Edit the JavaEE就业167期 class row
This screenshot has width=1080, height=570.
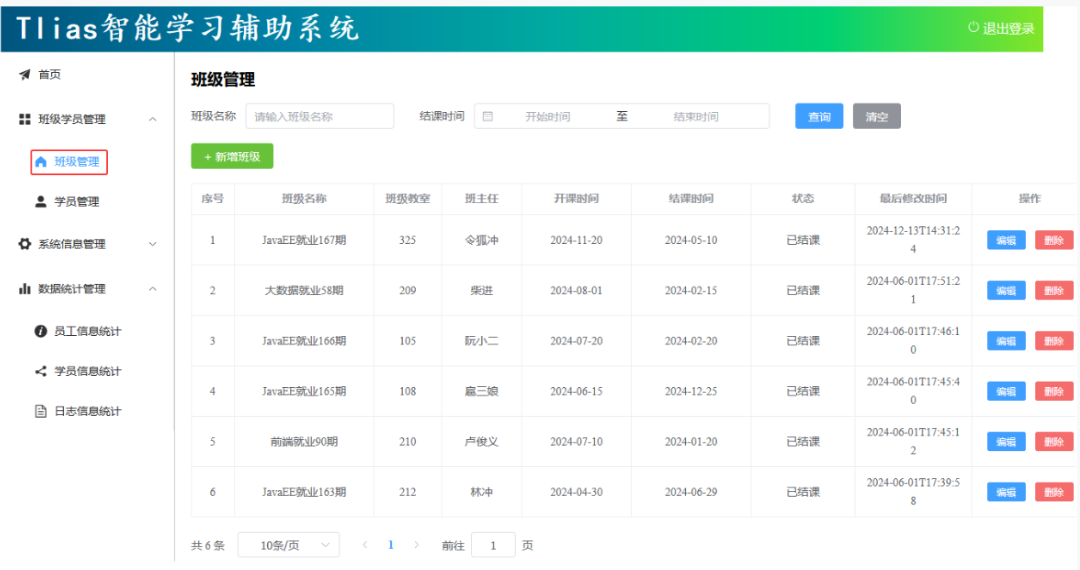[x=1006, y=240]
